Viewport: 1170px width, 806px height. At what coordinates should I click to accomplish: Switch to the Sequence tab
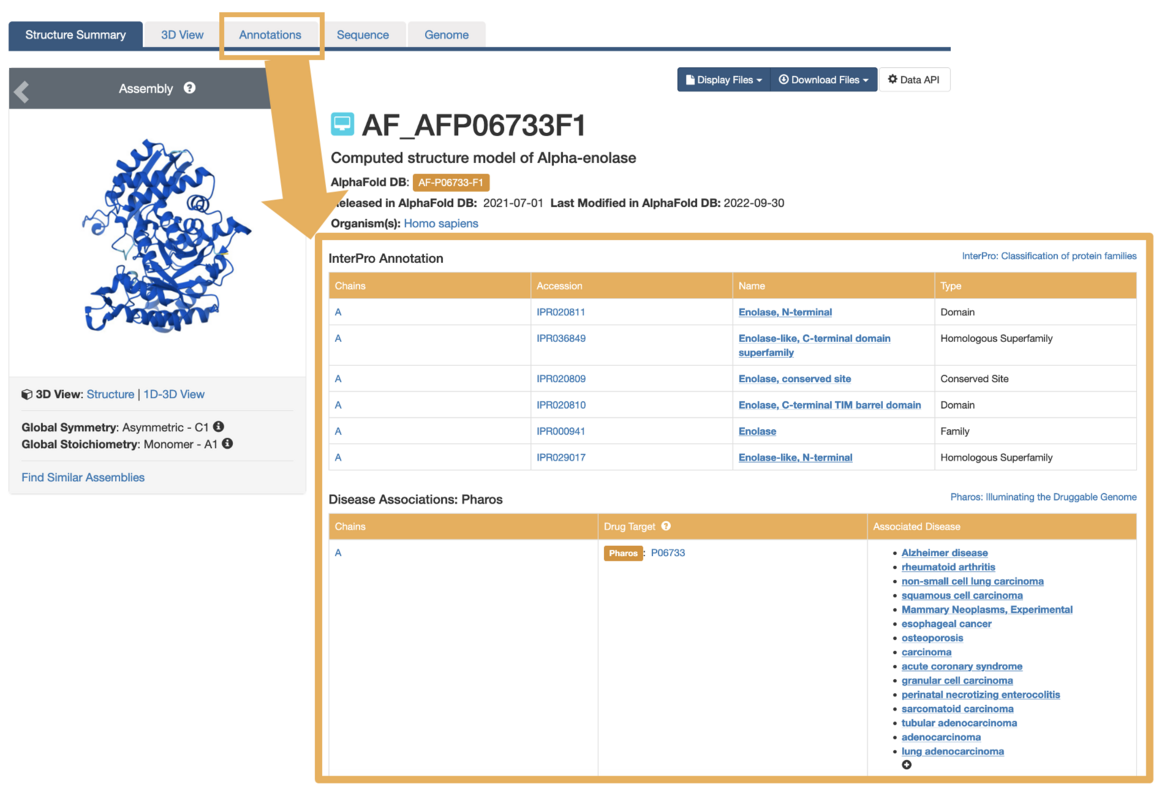(x=364, y=33)
